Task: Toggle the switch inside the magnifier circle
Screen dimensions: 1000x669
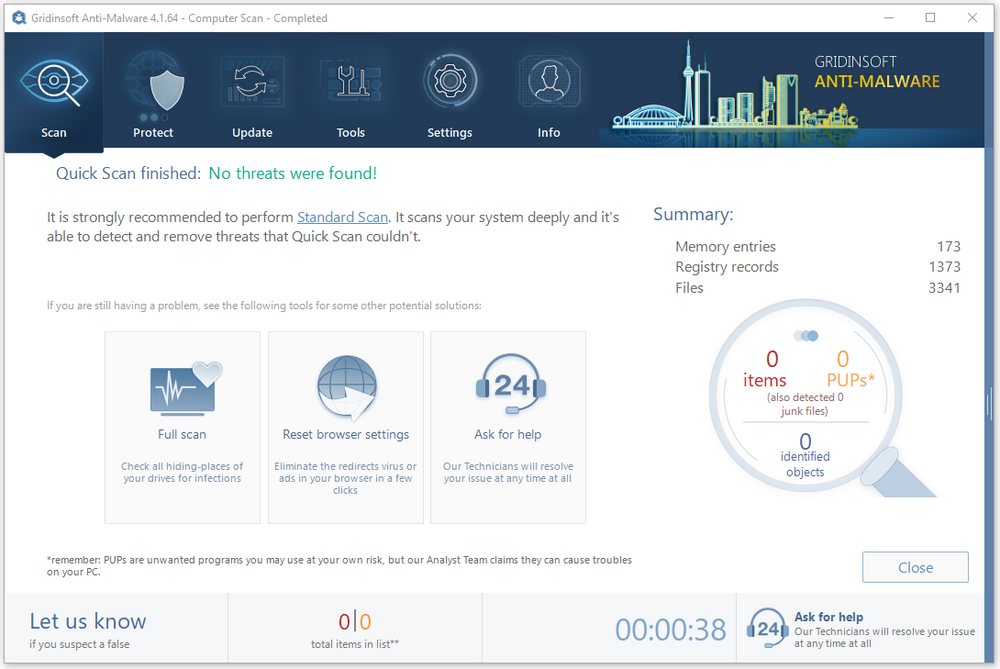Action: [x=806, y=335]
